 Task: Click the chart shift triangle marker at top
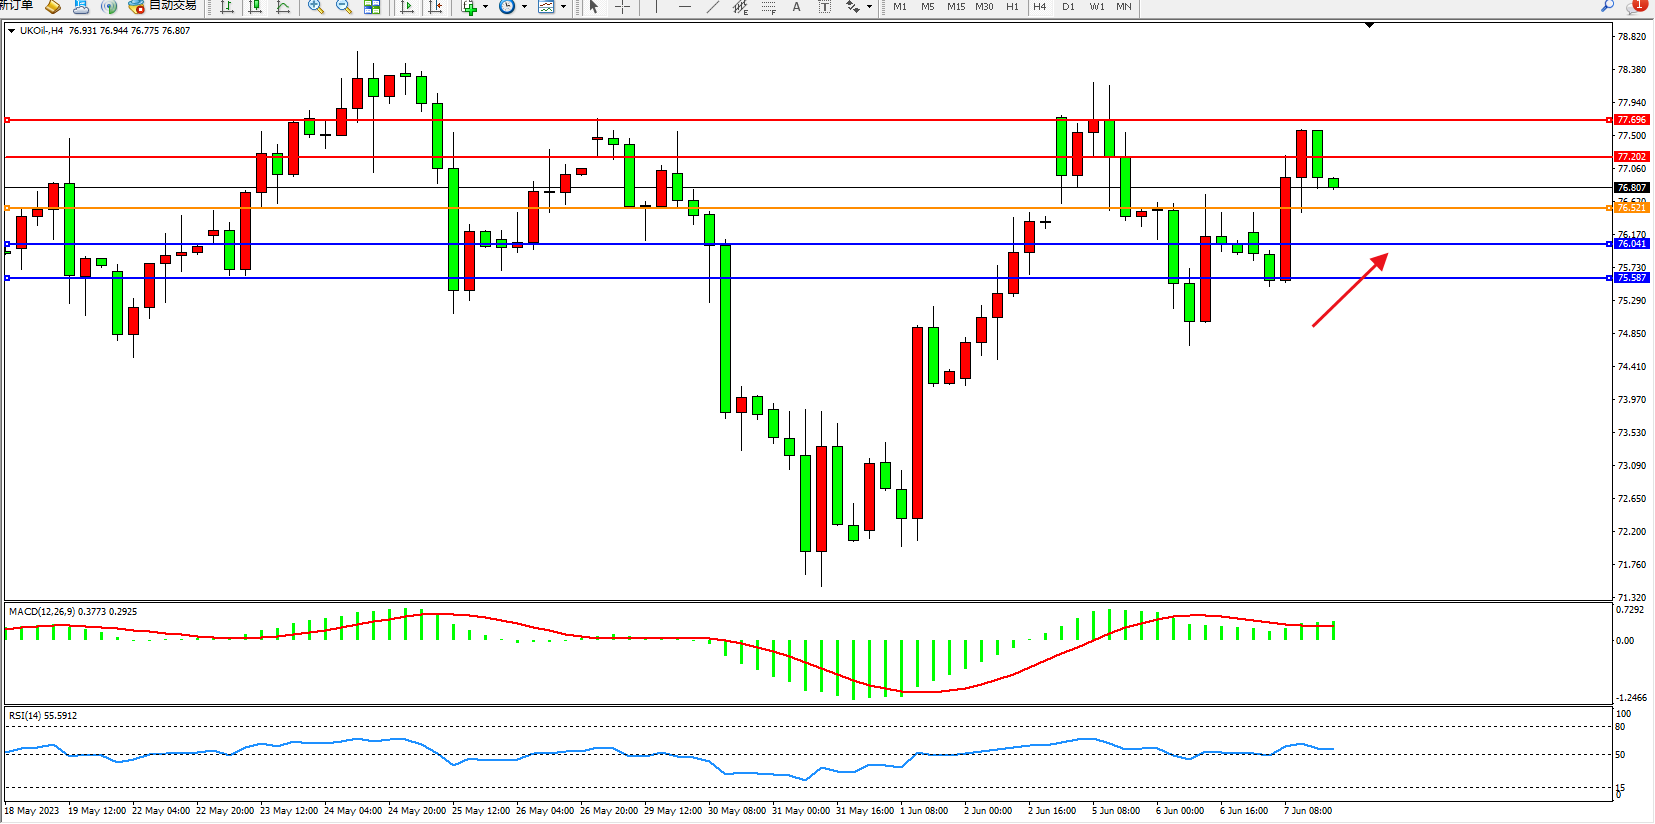1369,25
